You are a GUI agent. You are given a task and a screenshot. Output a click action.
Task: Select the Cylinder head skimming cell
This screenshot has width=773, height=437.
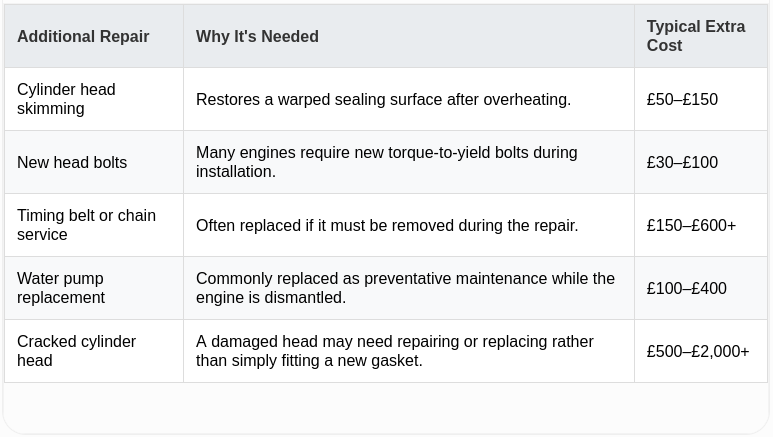pos(94,99)
